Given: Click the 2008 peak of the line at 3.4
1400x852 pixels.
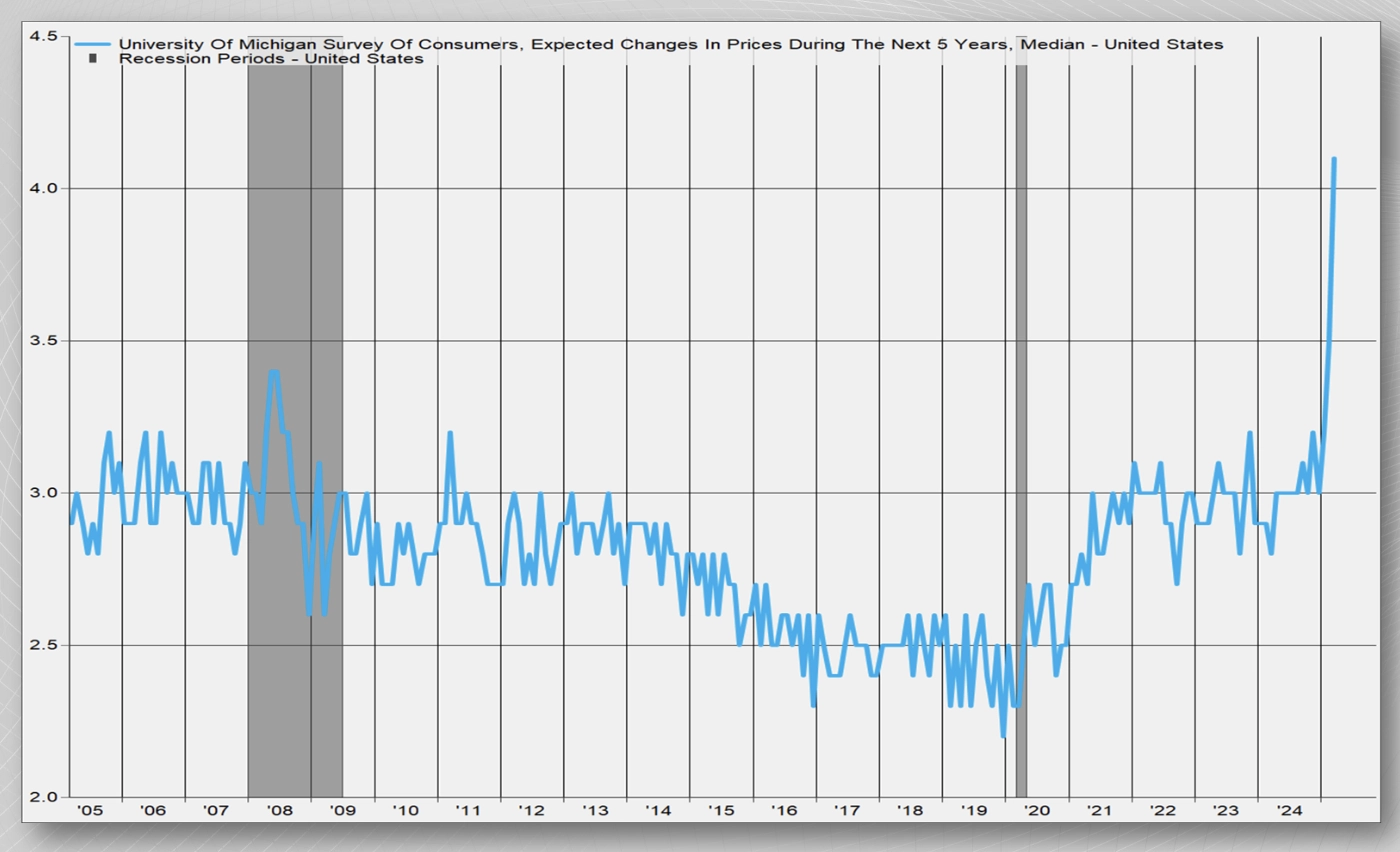Looking at the screenshot, I should 273,372.
